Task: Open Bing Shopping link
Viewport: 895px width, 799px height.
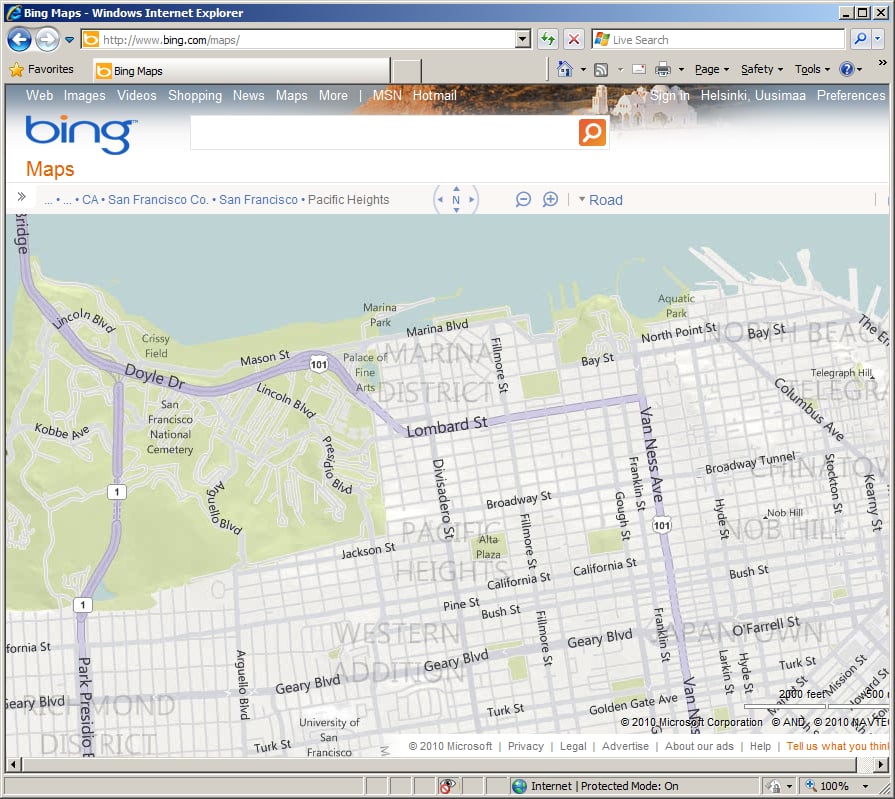Action: tap(195, 95)
